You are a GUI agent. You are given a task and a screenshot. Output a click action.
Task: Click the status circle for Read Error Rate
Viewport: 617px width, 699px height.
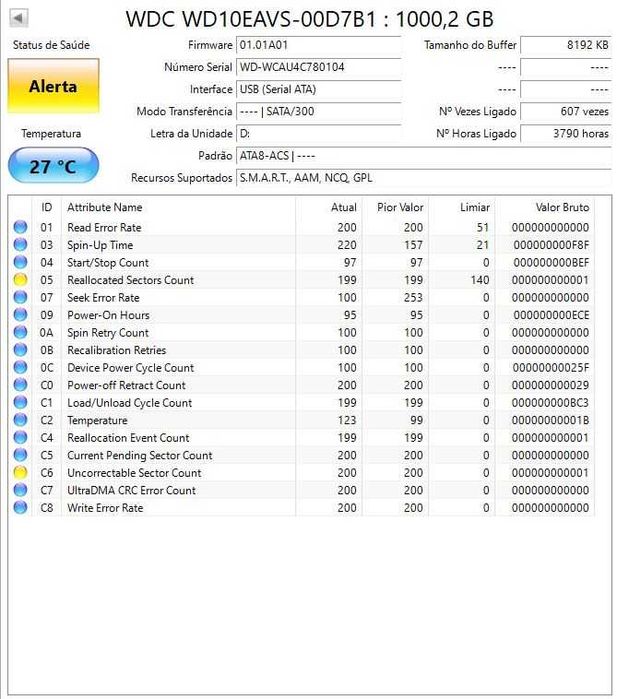click(20, 227)
